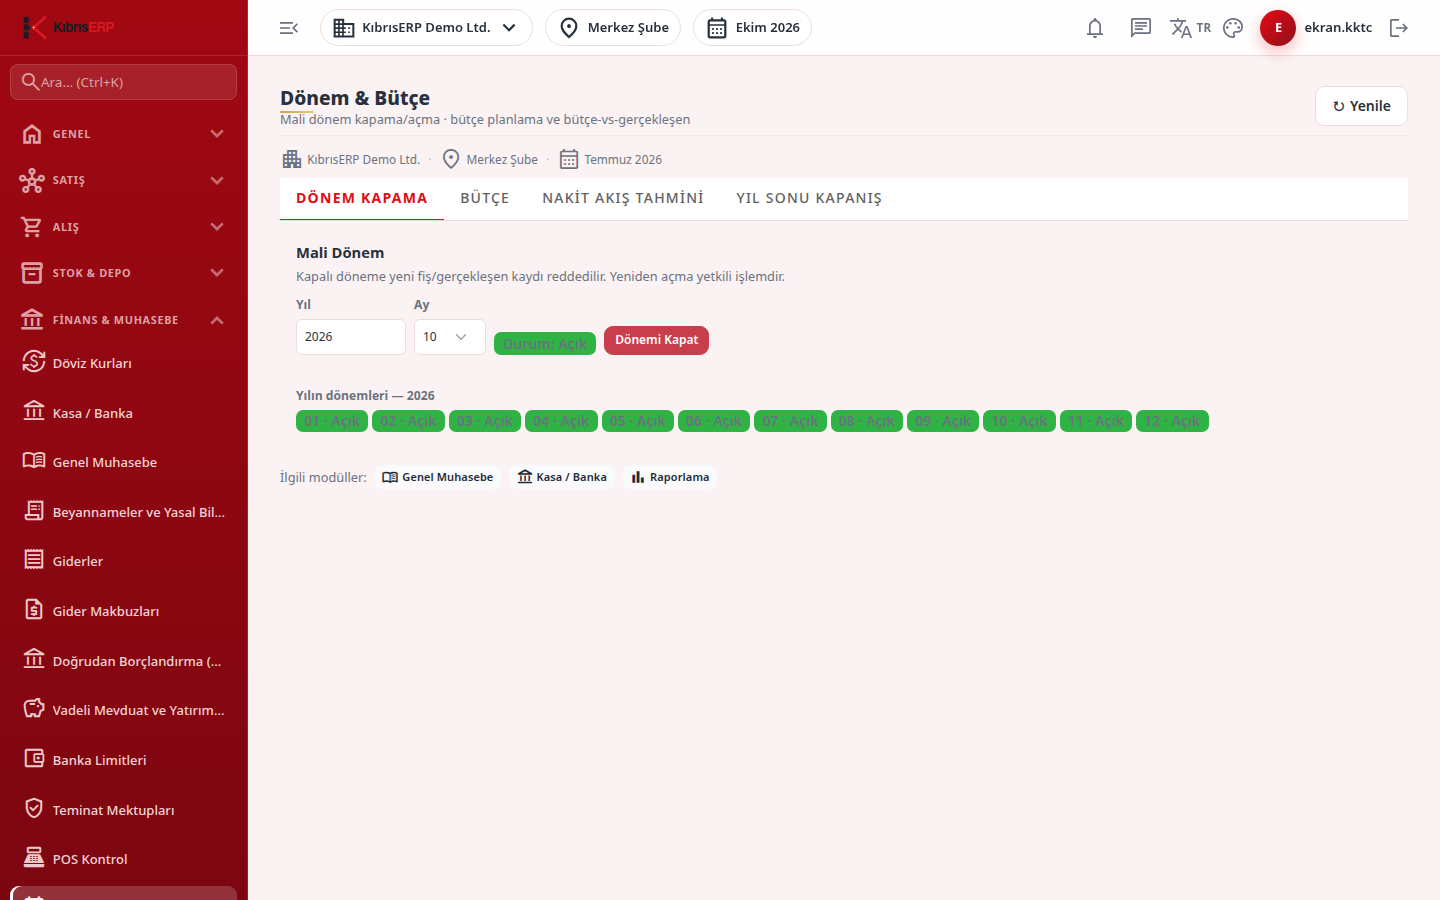Open the NAKİT AKIŞ TAHMİNİ tab

tap(623, 199)
